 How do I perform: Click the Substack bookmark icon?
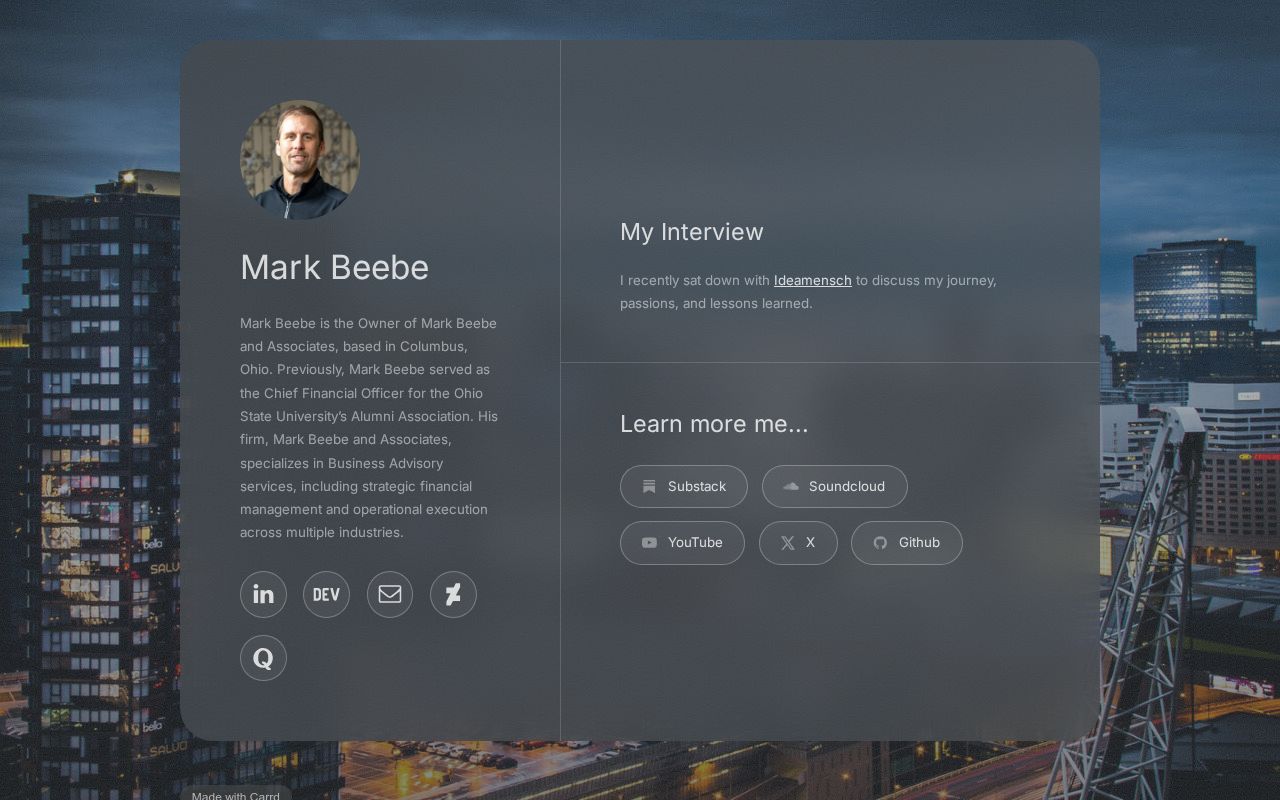tap(650, 486)
